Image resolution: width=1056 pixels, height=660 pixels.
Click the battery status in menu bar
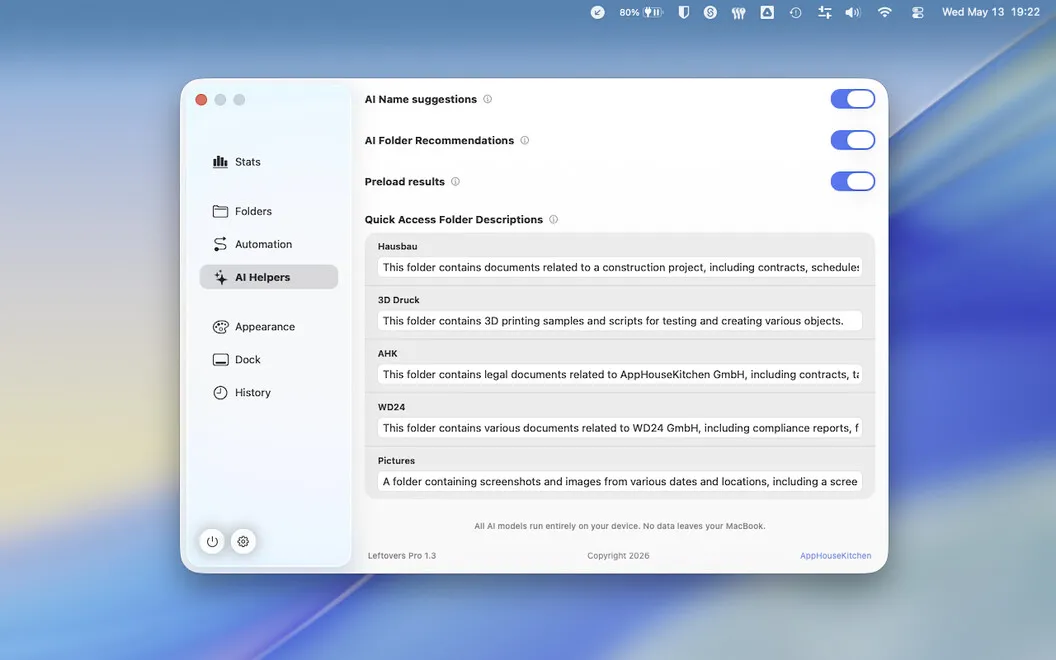640,12
